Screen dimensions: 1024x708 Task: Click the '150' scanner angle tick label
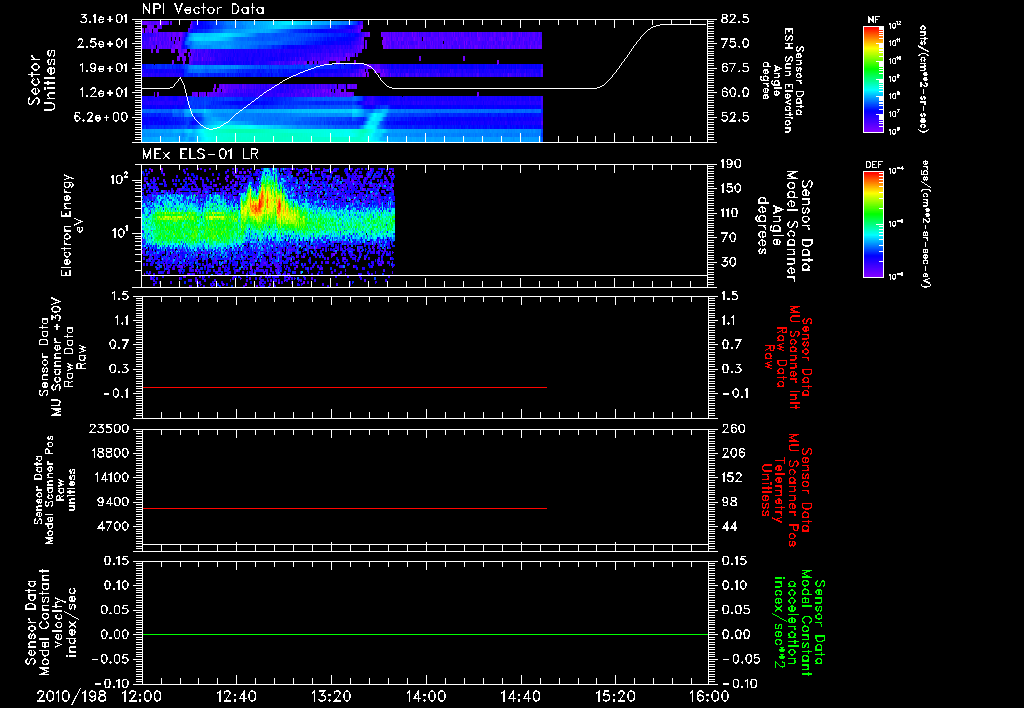click(732, 189)
